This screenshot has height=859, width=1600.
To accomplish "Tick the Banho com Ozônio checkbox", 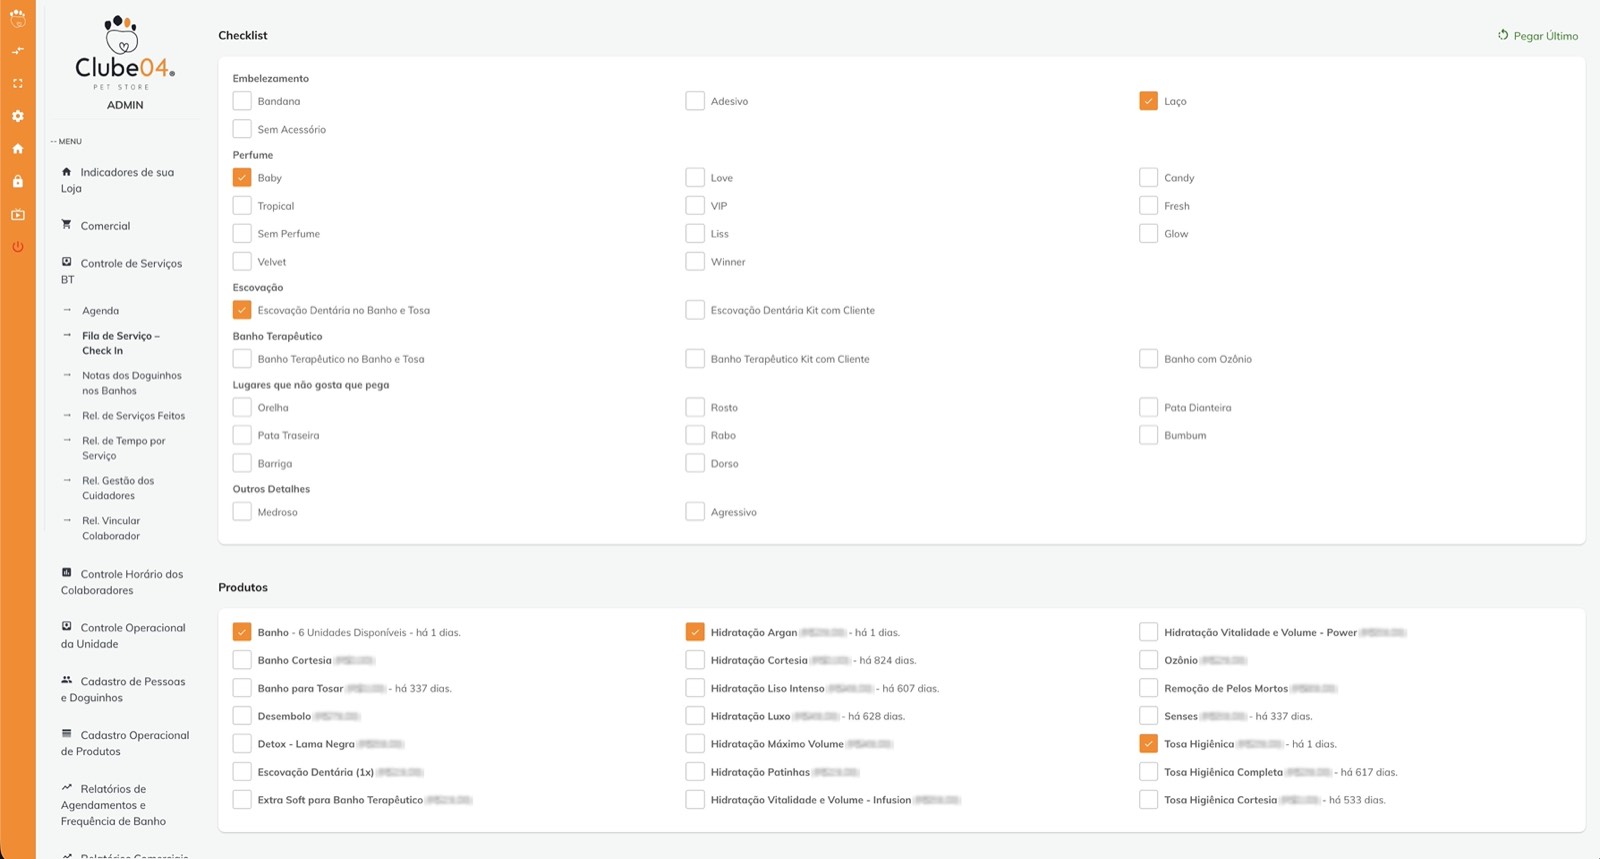I will coord(1148,358).
